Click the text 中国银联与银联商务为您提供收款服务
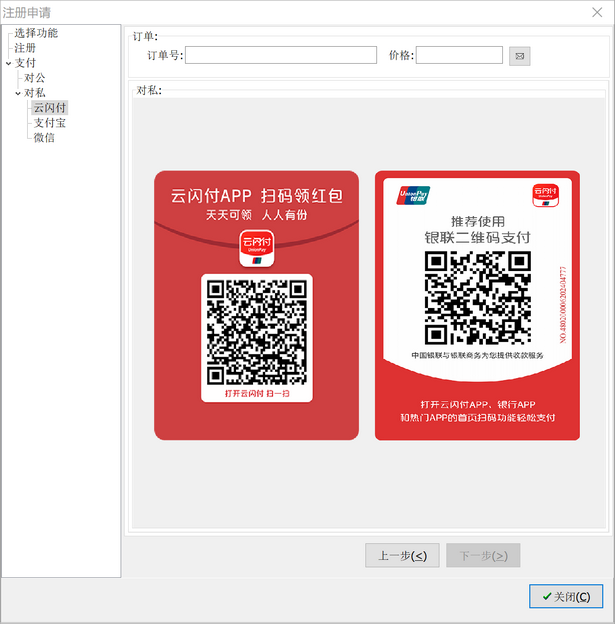The width and height of the screenshot is (615, 624). pyautogui.click(x=477, y=355)
